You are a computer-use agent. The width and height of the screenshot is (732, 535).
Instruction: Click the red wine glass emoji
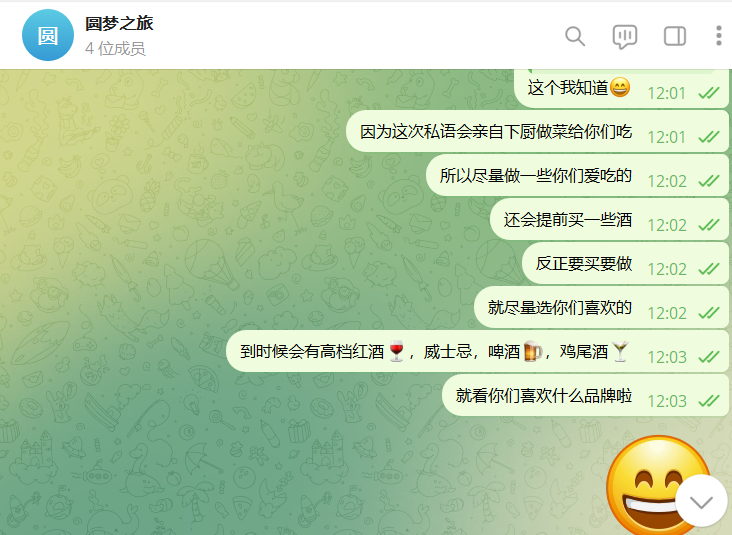[396, 351]
